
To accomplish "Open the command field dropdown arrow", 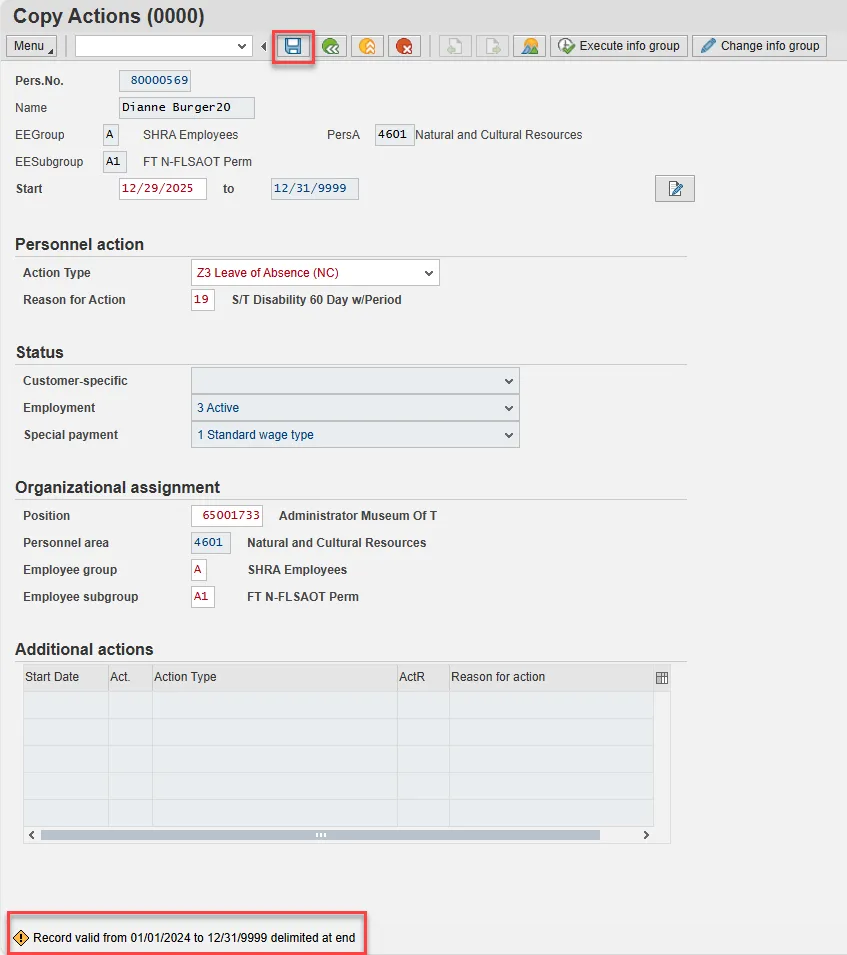I will tap(242, 46).
